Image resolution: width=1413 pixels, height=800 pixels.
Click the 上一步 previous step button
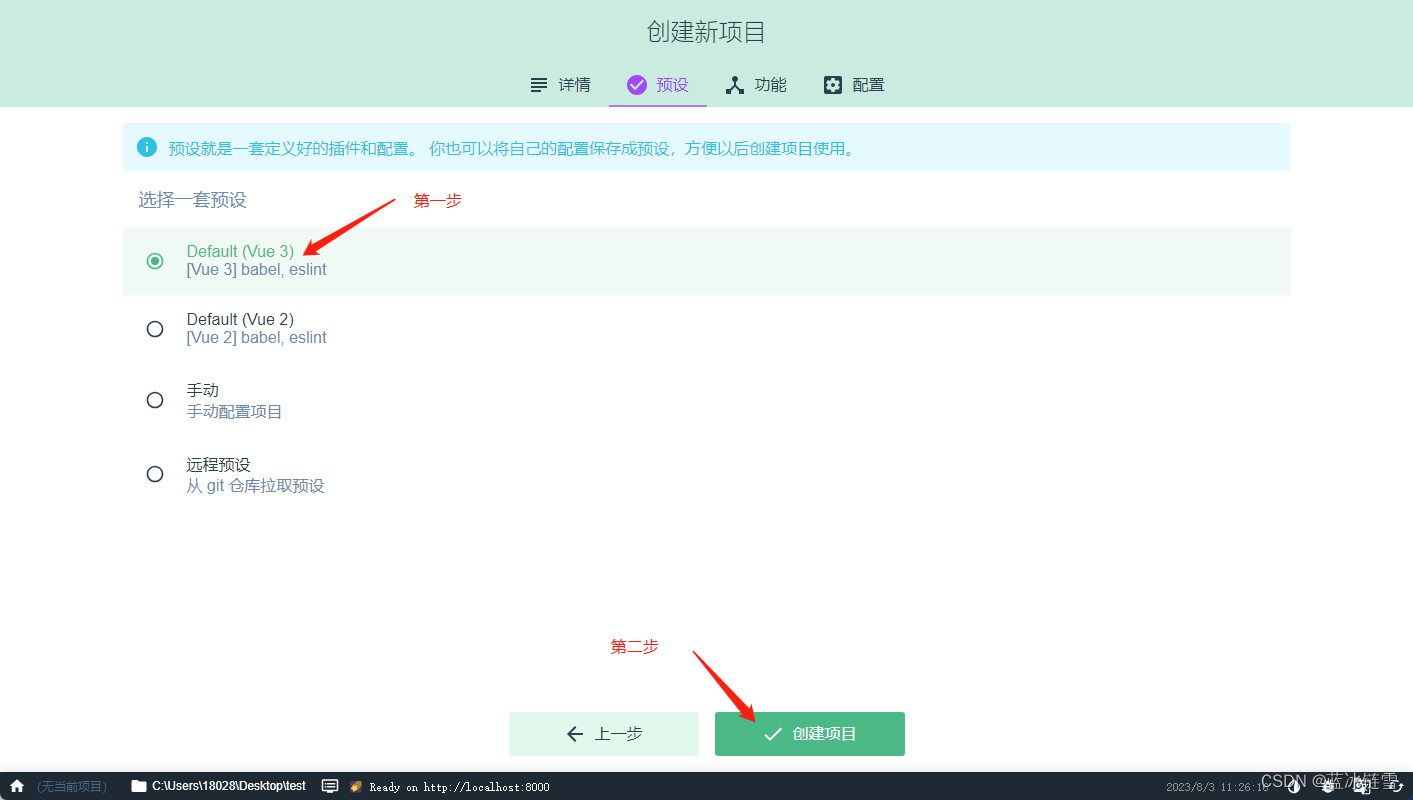point(604,734)
